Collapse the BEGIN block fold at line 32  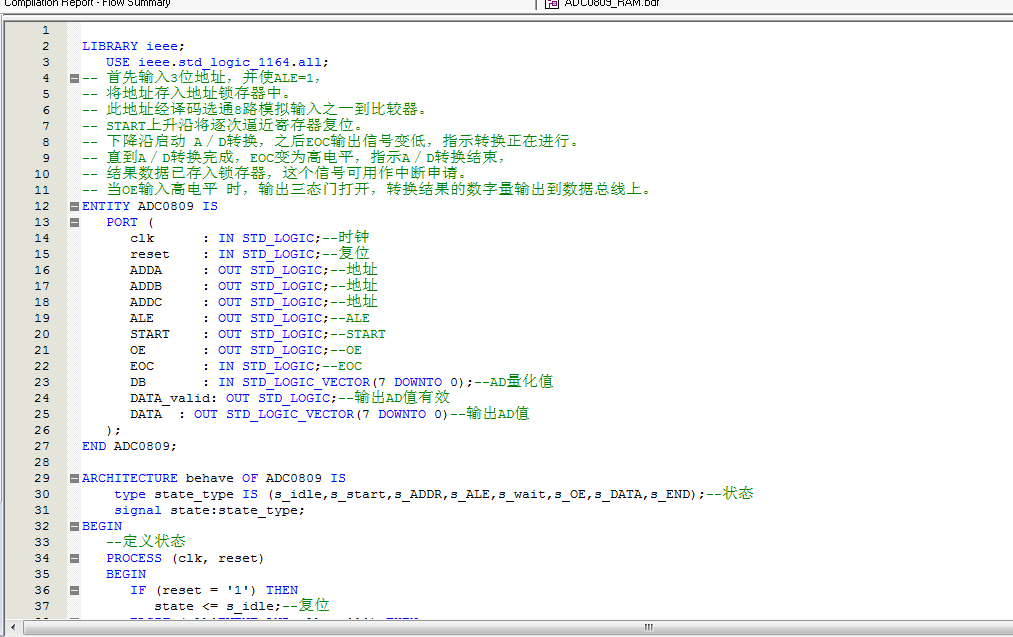74,526
